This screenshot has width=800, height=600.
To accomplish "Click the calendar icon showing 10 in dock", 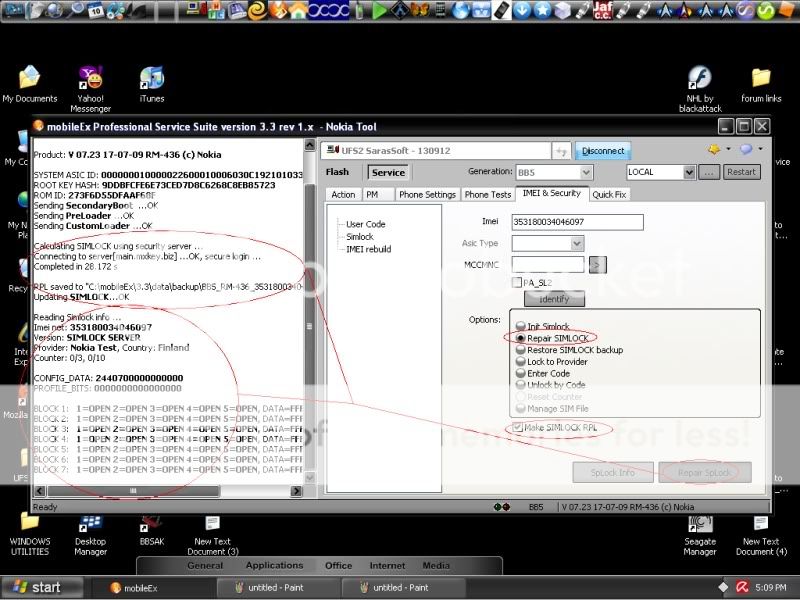I will 95,11.
